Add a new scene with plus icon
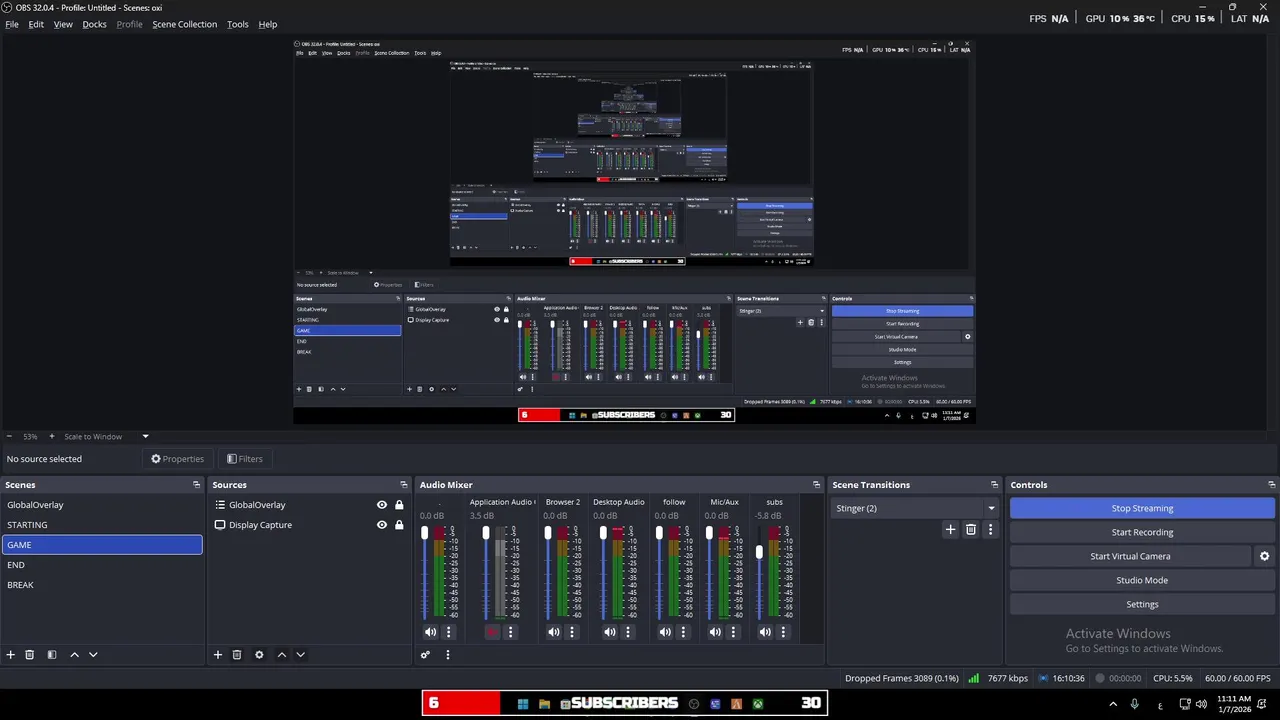 tap(11, 655)
